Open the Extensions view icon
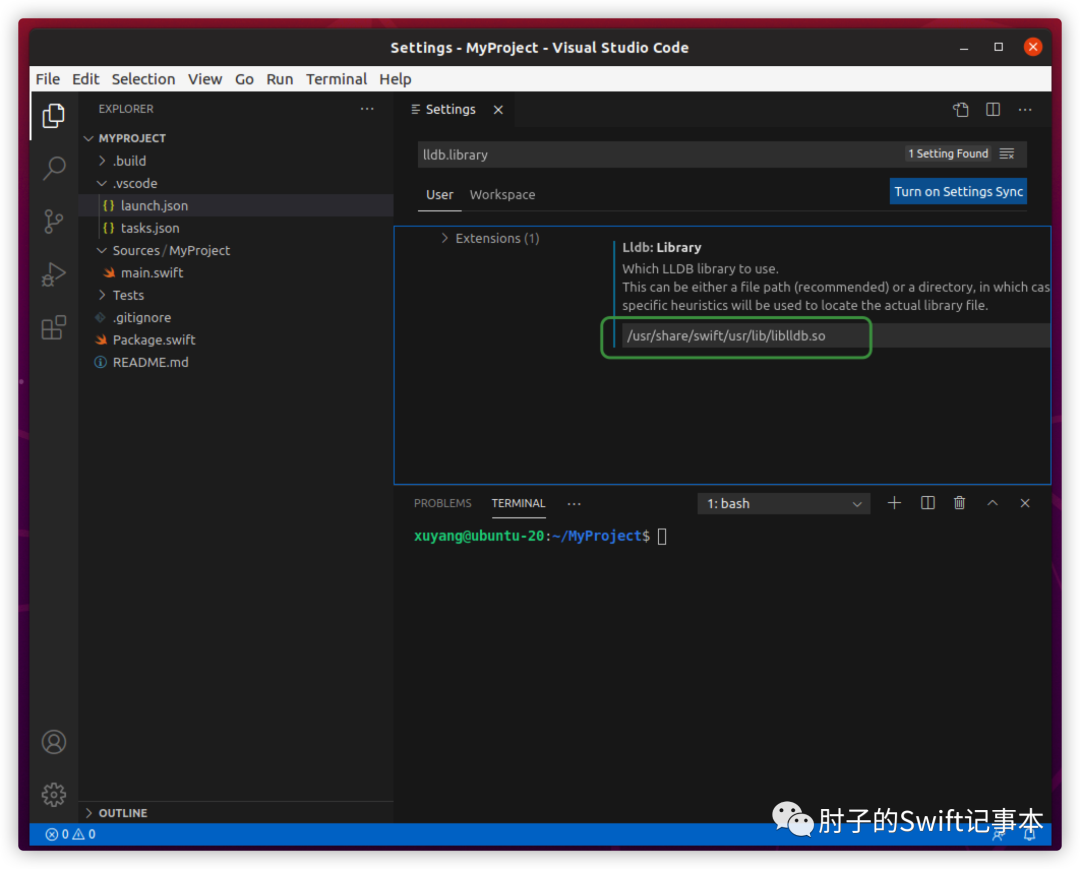 [x=54, y=328]
